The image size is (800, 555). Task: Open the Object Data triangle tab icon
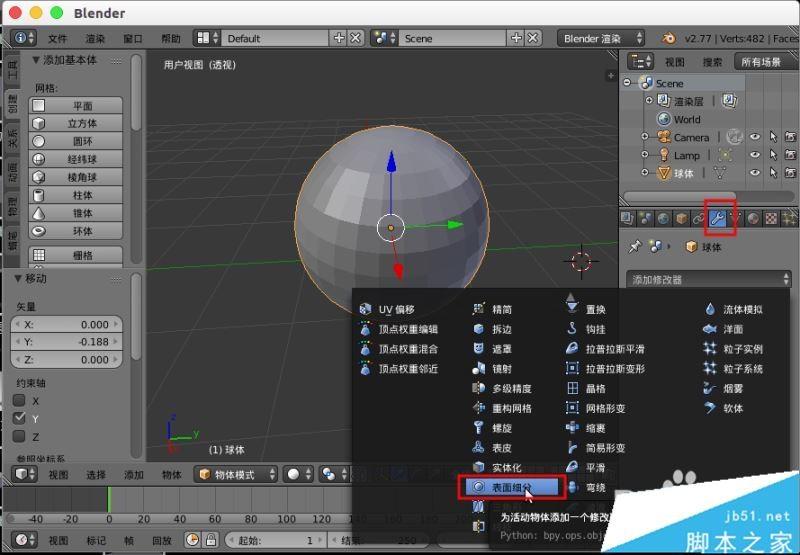pos(735,218)
